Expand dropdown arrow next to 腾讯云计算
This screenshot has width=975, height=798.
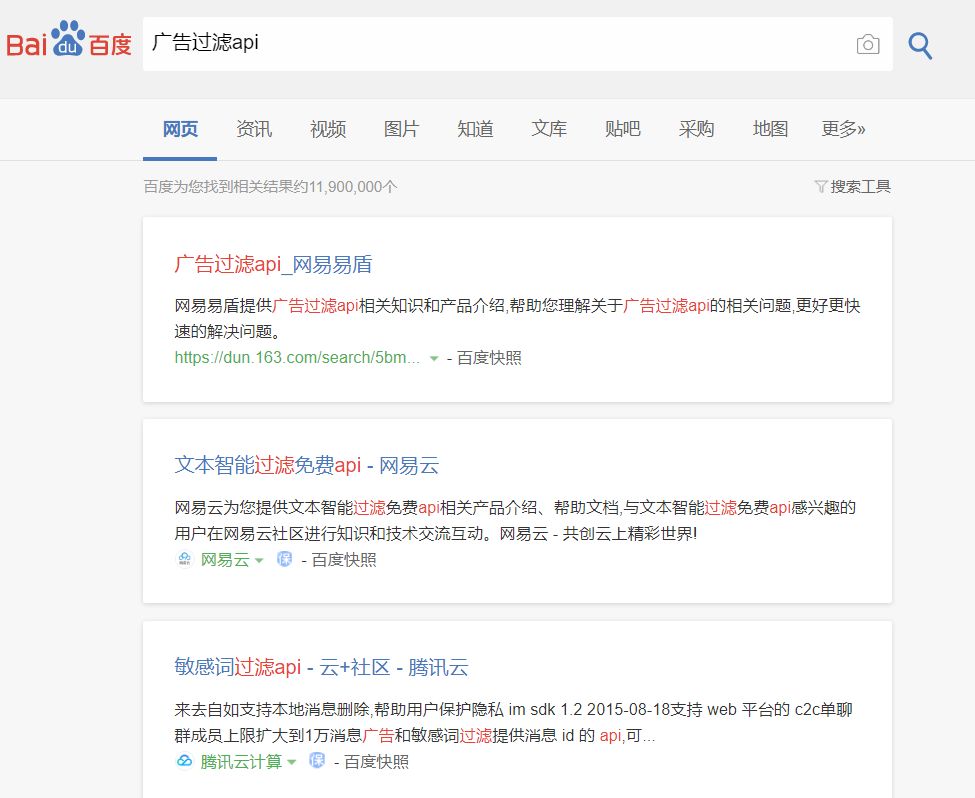[x=292, y=762]
